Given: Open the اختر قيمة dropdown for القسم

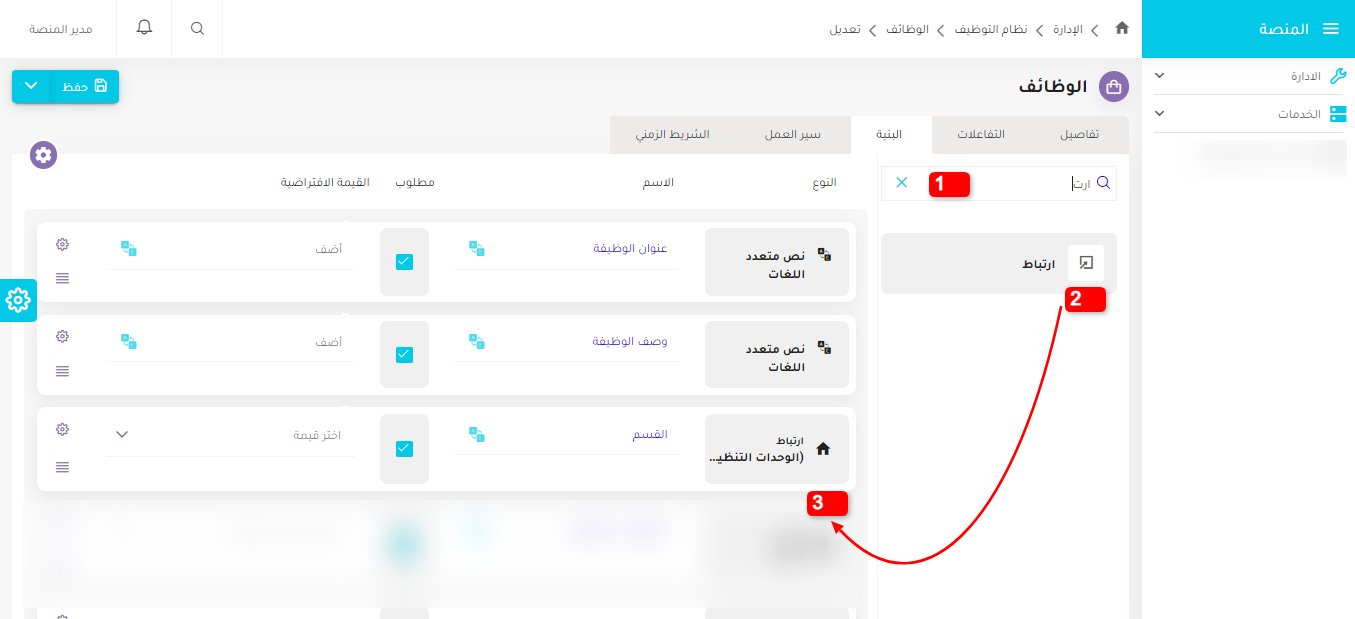Looking at the screenshot, I should pos(230,434).
